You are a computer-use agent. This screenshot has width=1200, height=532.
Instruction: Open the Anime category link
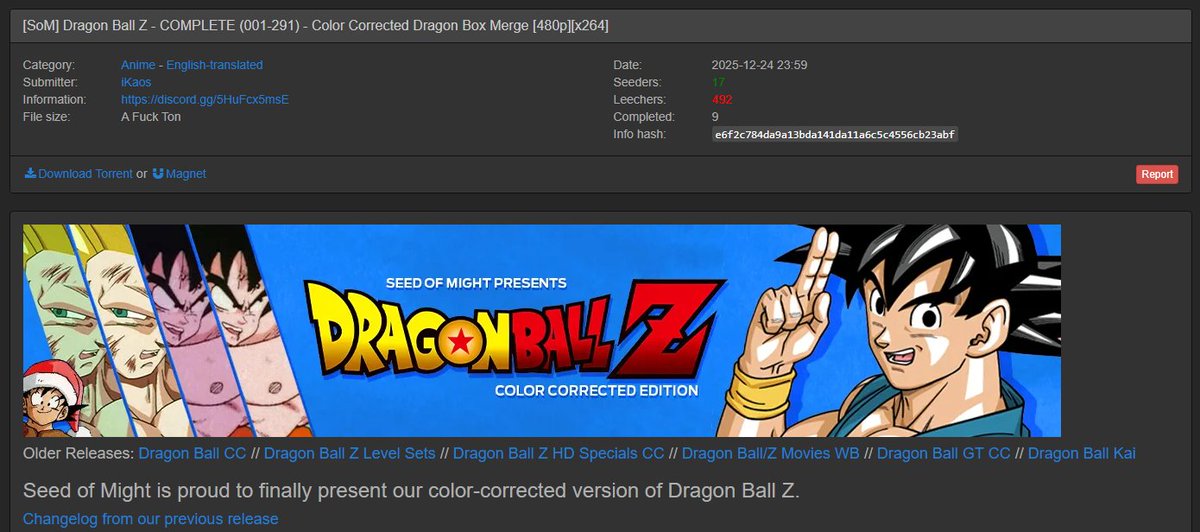coord(138,65)
